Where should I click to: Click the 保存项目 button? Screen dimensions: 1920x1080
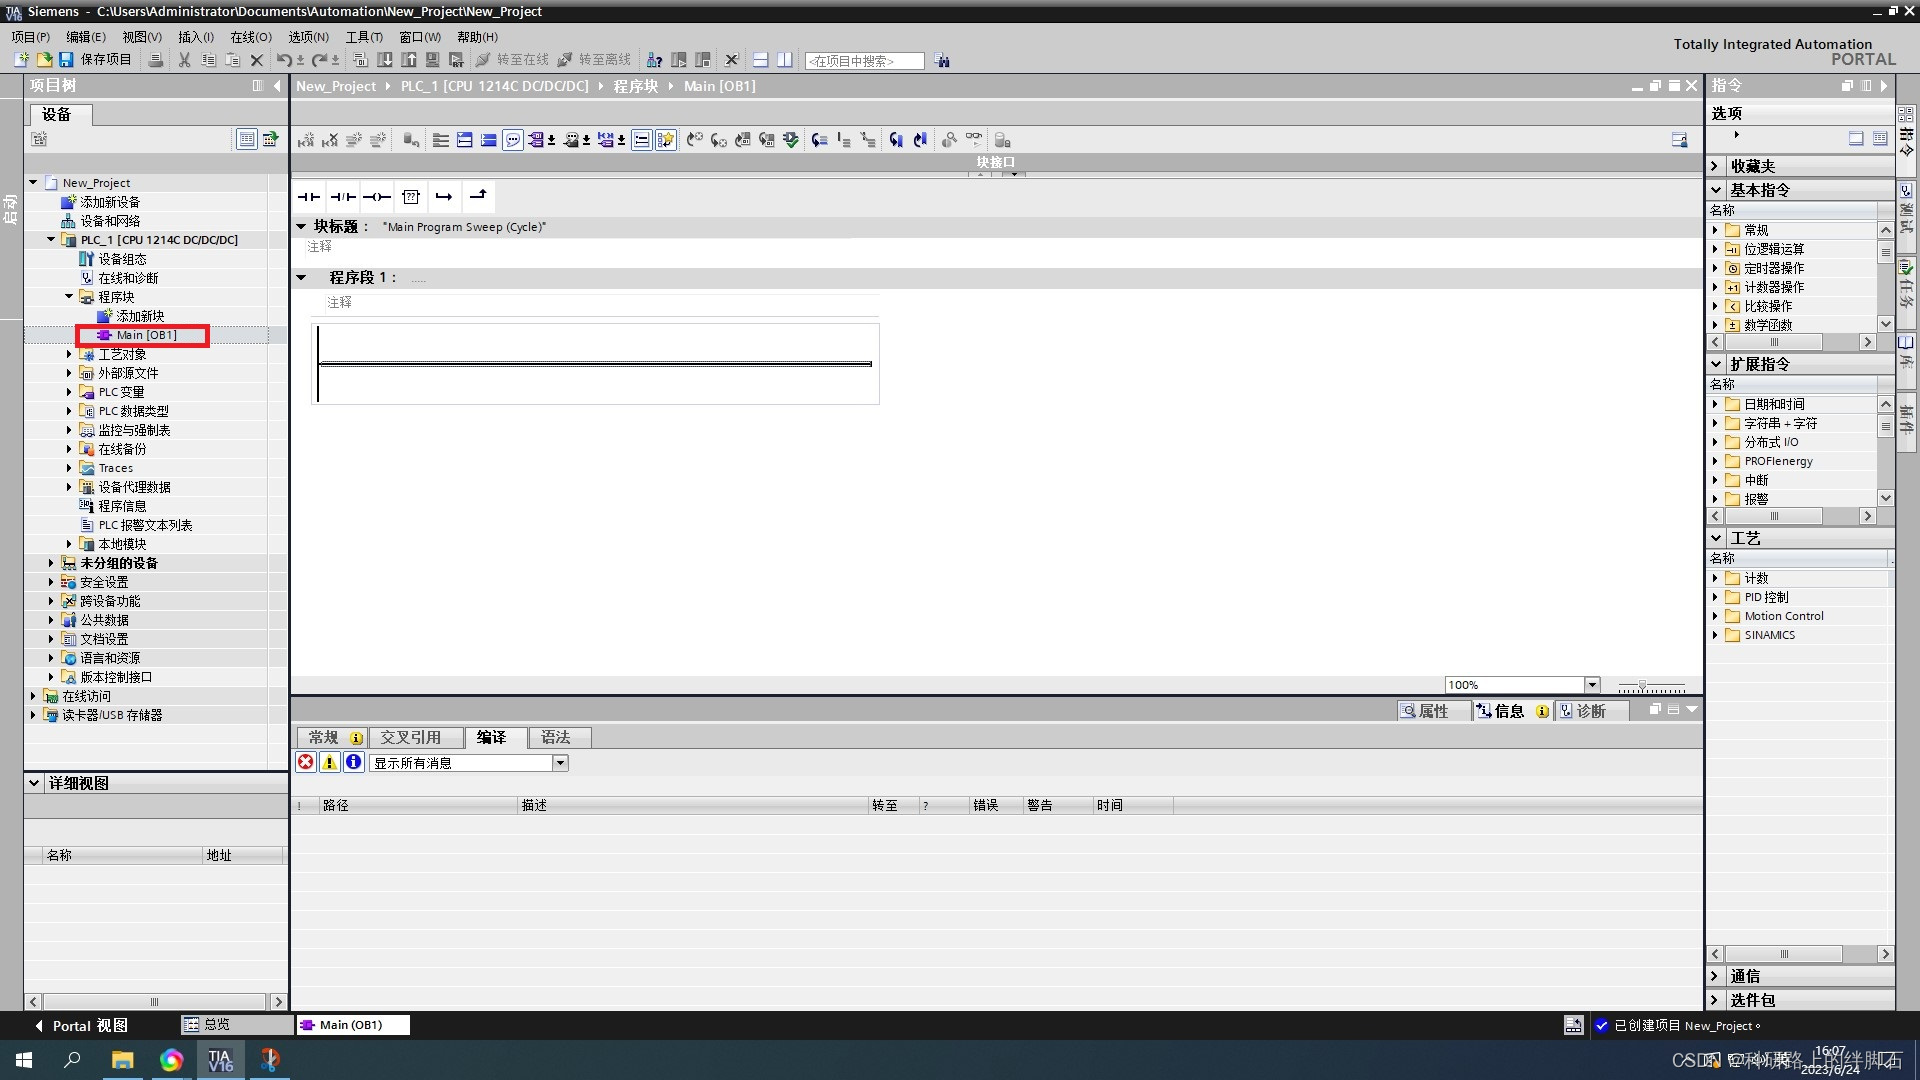point(106,60)
